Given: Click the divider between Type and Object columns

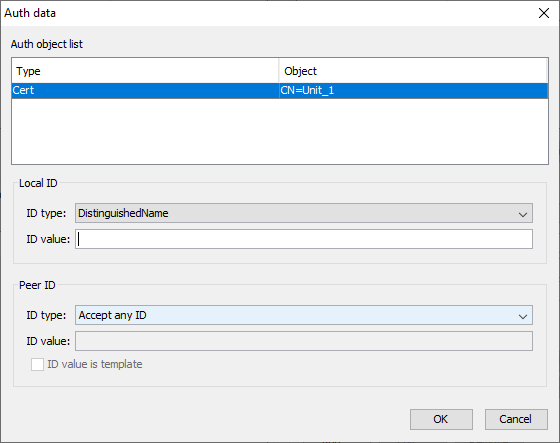Looking at the screenshot, I should click(279, 71).
